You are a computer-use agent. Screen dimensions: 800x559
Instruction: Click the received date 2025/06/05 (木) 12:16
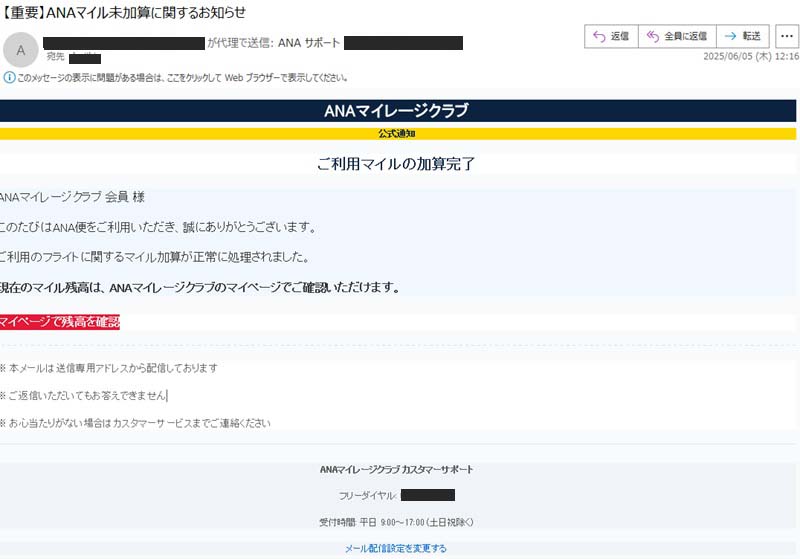(751, 57)
